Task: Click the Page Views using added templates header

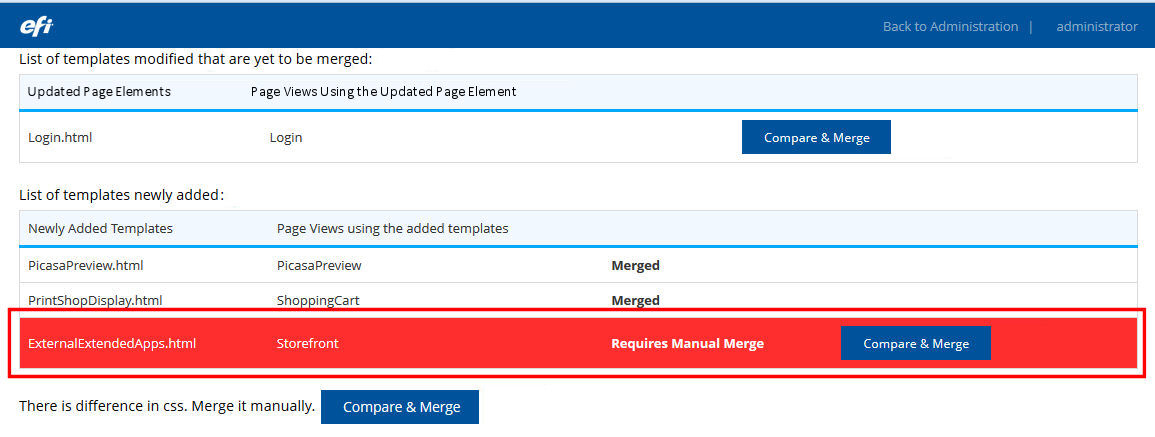Action: (392, 229)
